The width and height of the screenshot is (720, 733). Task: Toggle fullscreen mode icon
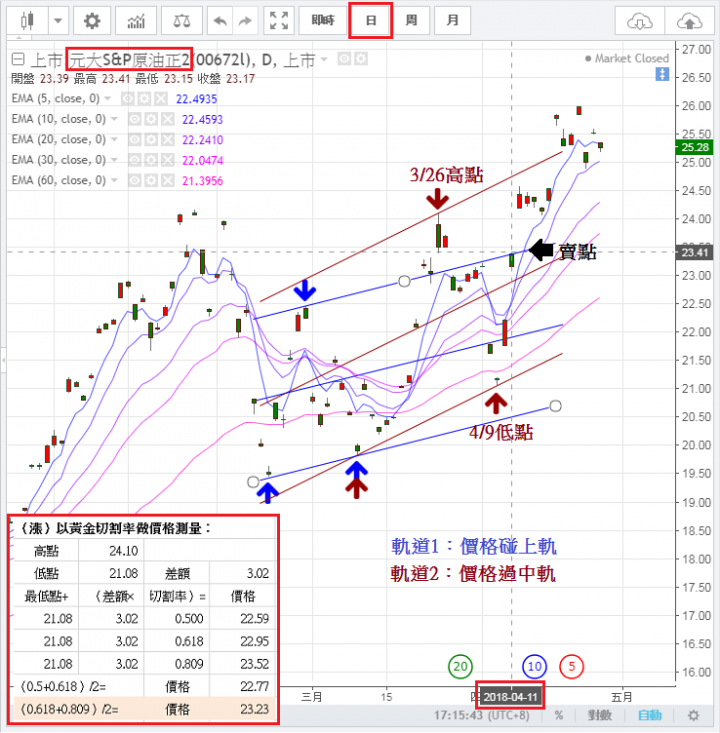pos(279,21)
